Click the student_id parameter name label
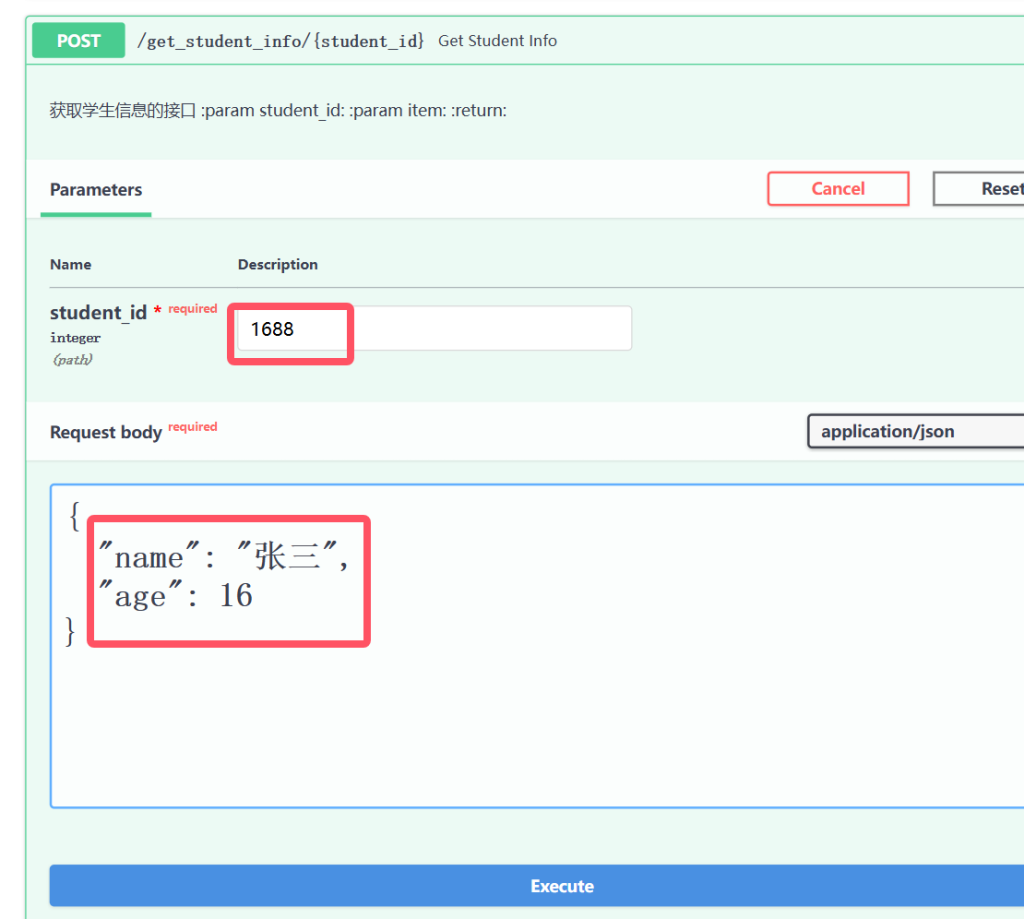1024x919 pixels. (98, 313)
